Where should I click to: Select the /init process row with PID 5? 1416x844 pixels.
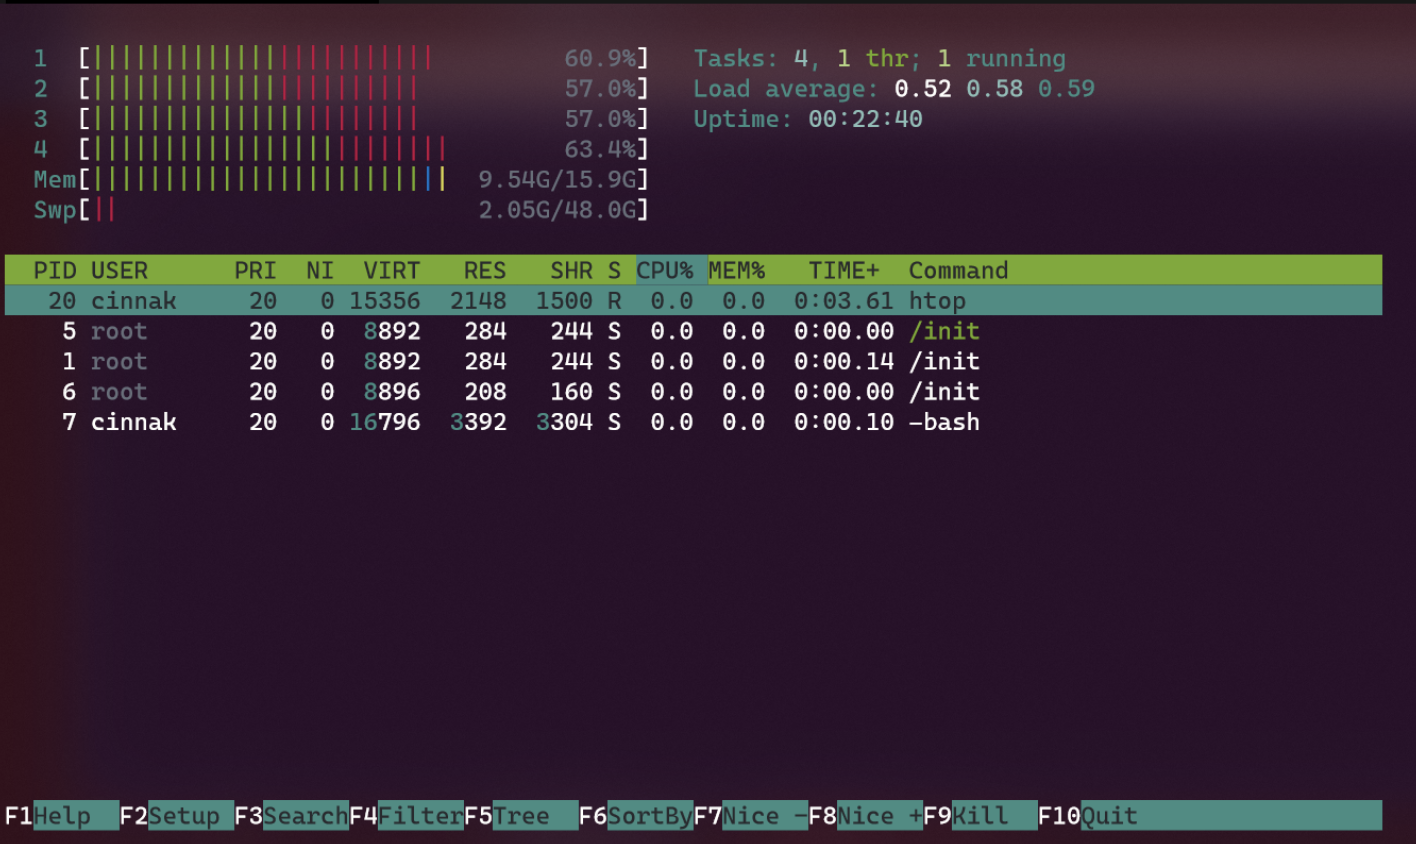pyautogui.click(x=693, y=331)
